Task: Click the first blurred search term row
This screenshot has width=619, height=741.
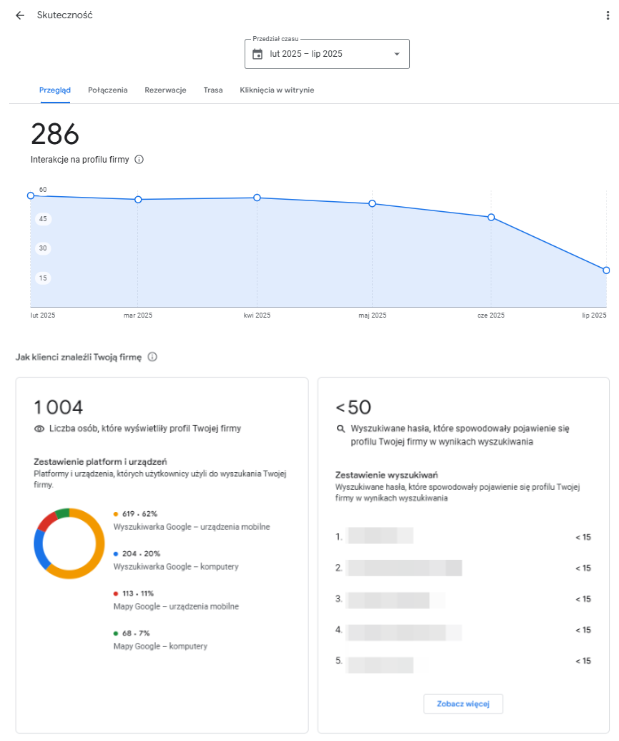Action: (x=463, y=536)
